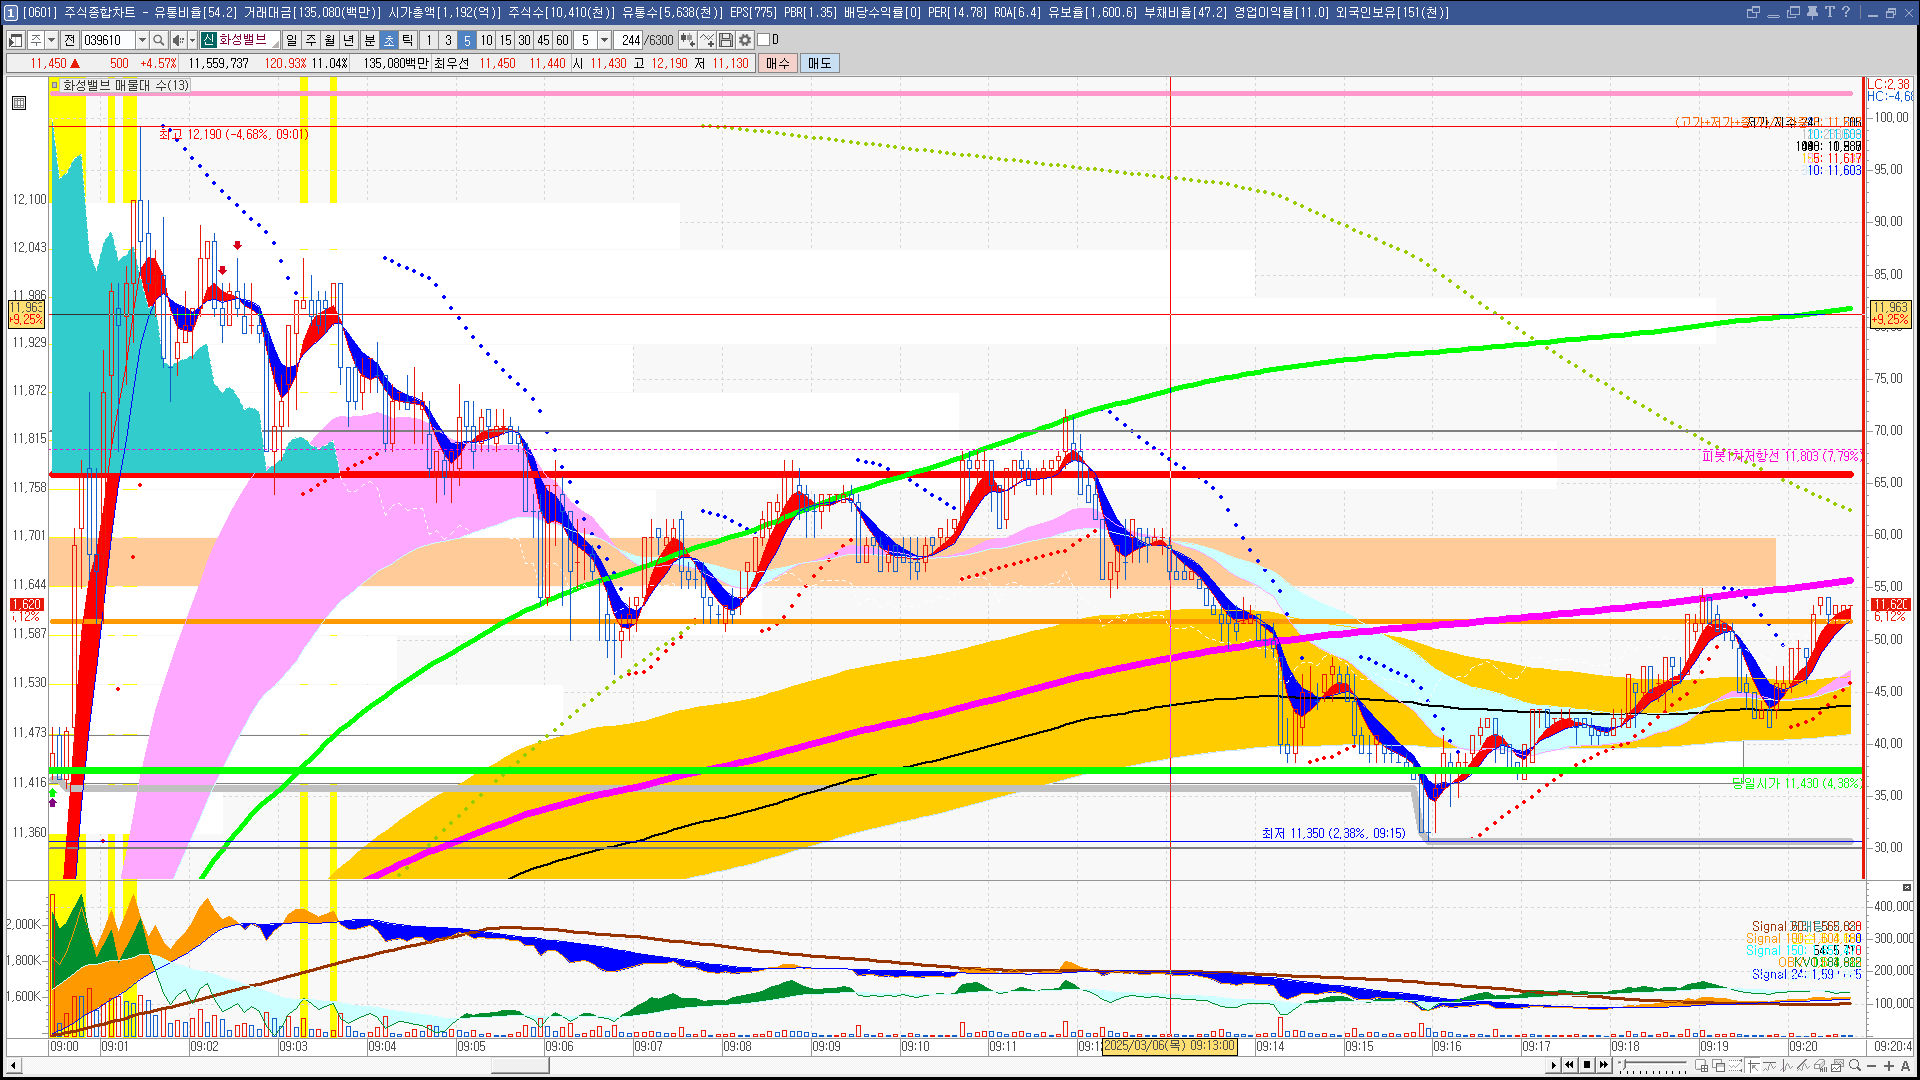
Task: Click the save chart floppy icon
Action: (727, 40)
